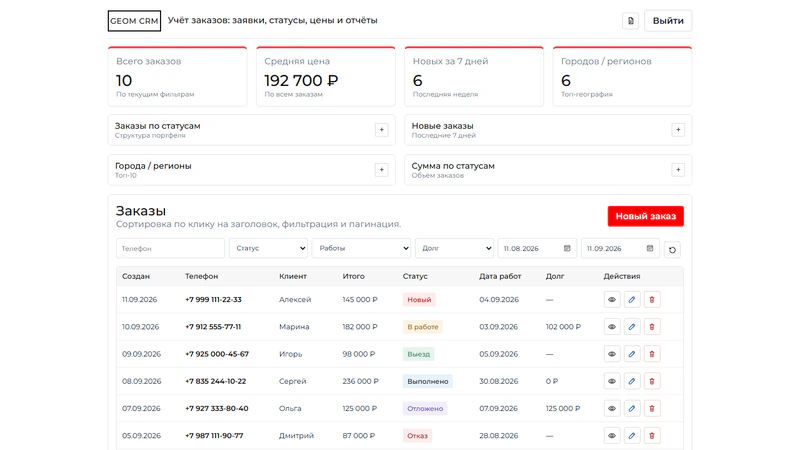The width and height of the screenshot is (800, 450).
Task: View Игорь's order with the eye icon
Action: click(612, 354)
